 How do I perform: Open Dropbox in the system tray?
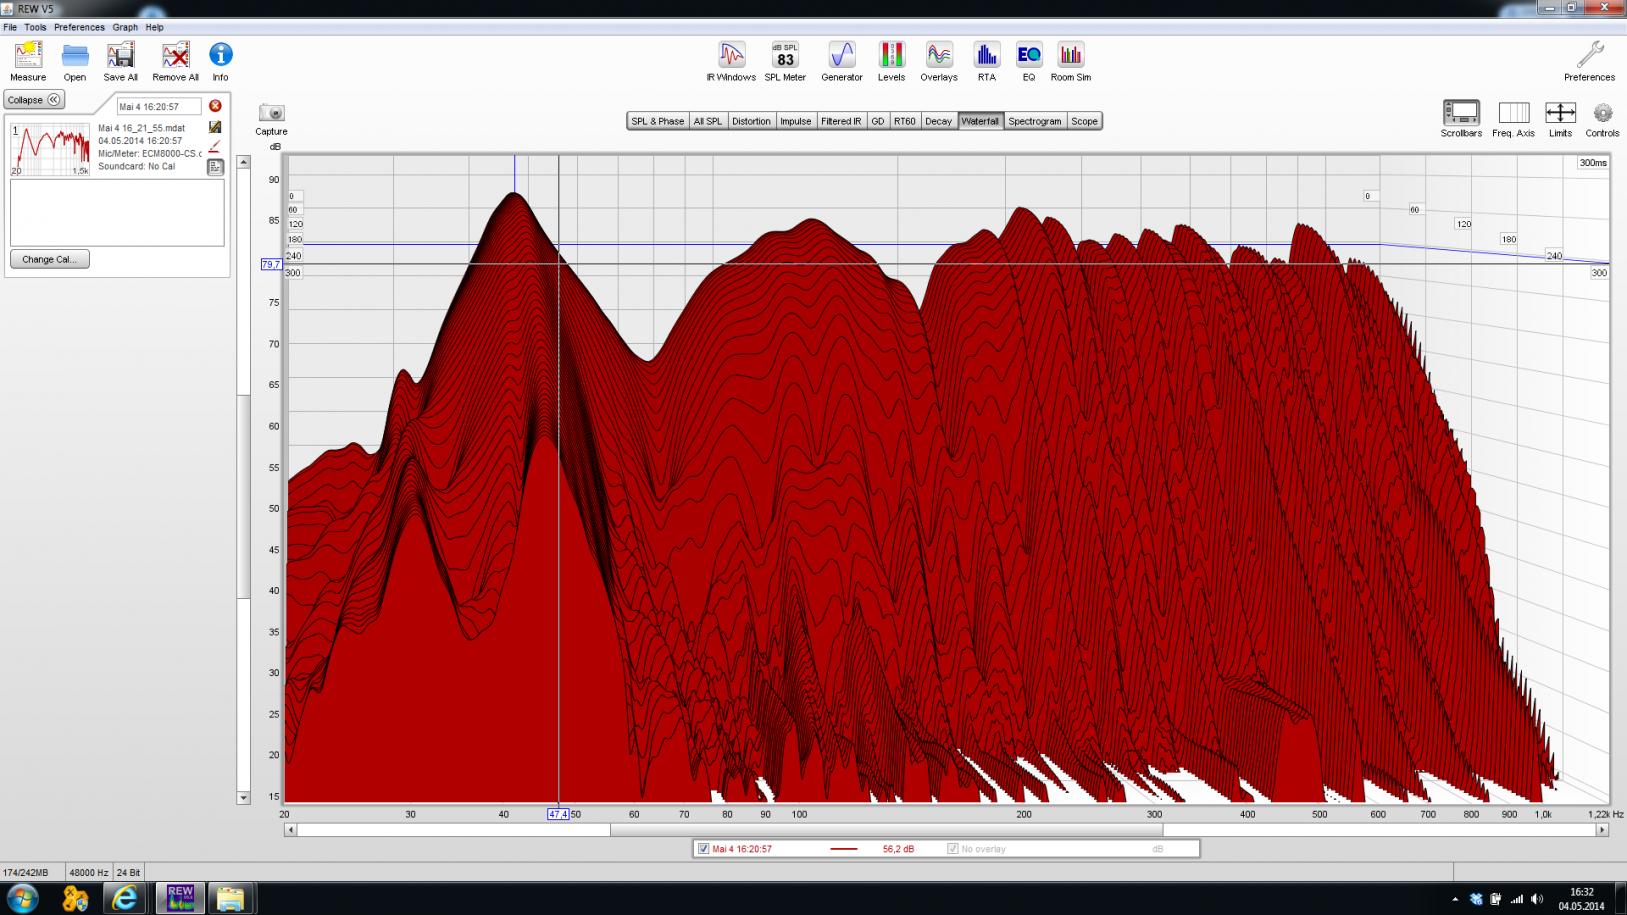(x=1476, y=899)
